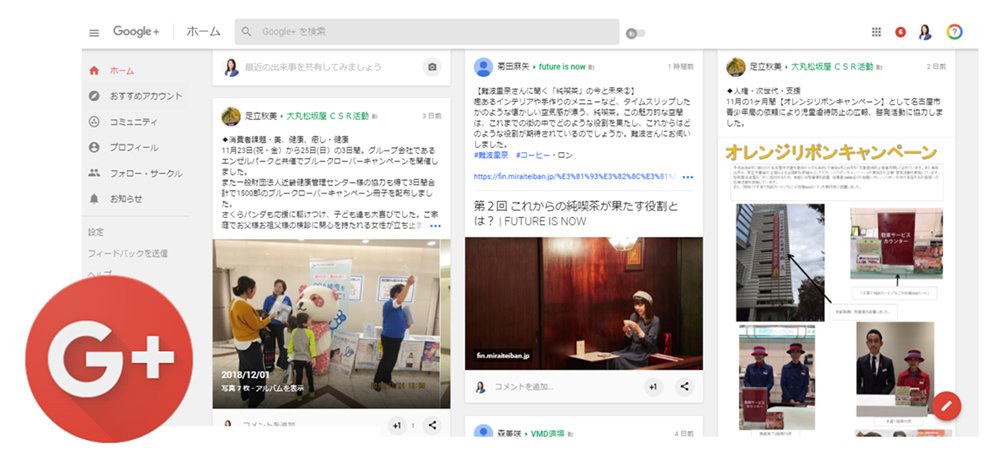1000x457 pixels.
Task: Click the 3日前 timestamp on left post
Action: click(x=431, y=116)
